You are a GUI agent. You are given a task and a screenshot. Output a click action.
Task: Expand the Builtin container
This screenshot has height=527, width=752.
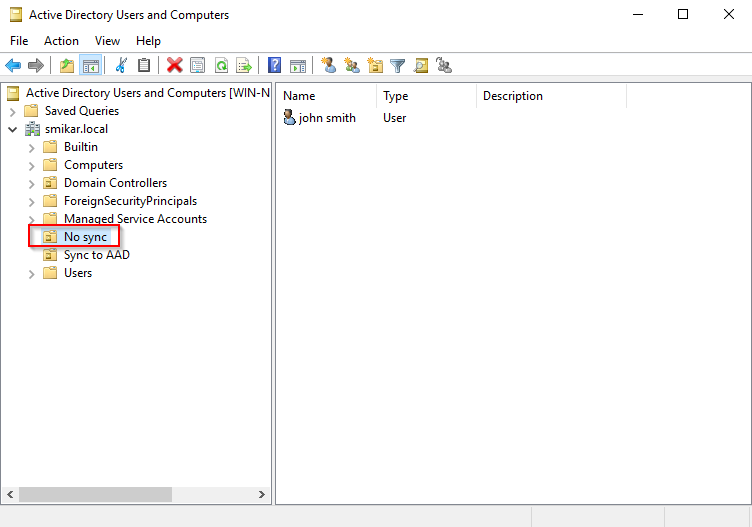click(32, 148)
